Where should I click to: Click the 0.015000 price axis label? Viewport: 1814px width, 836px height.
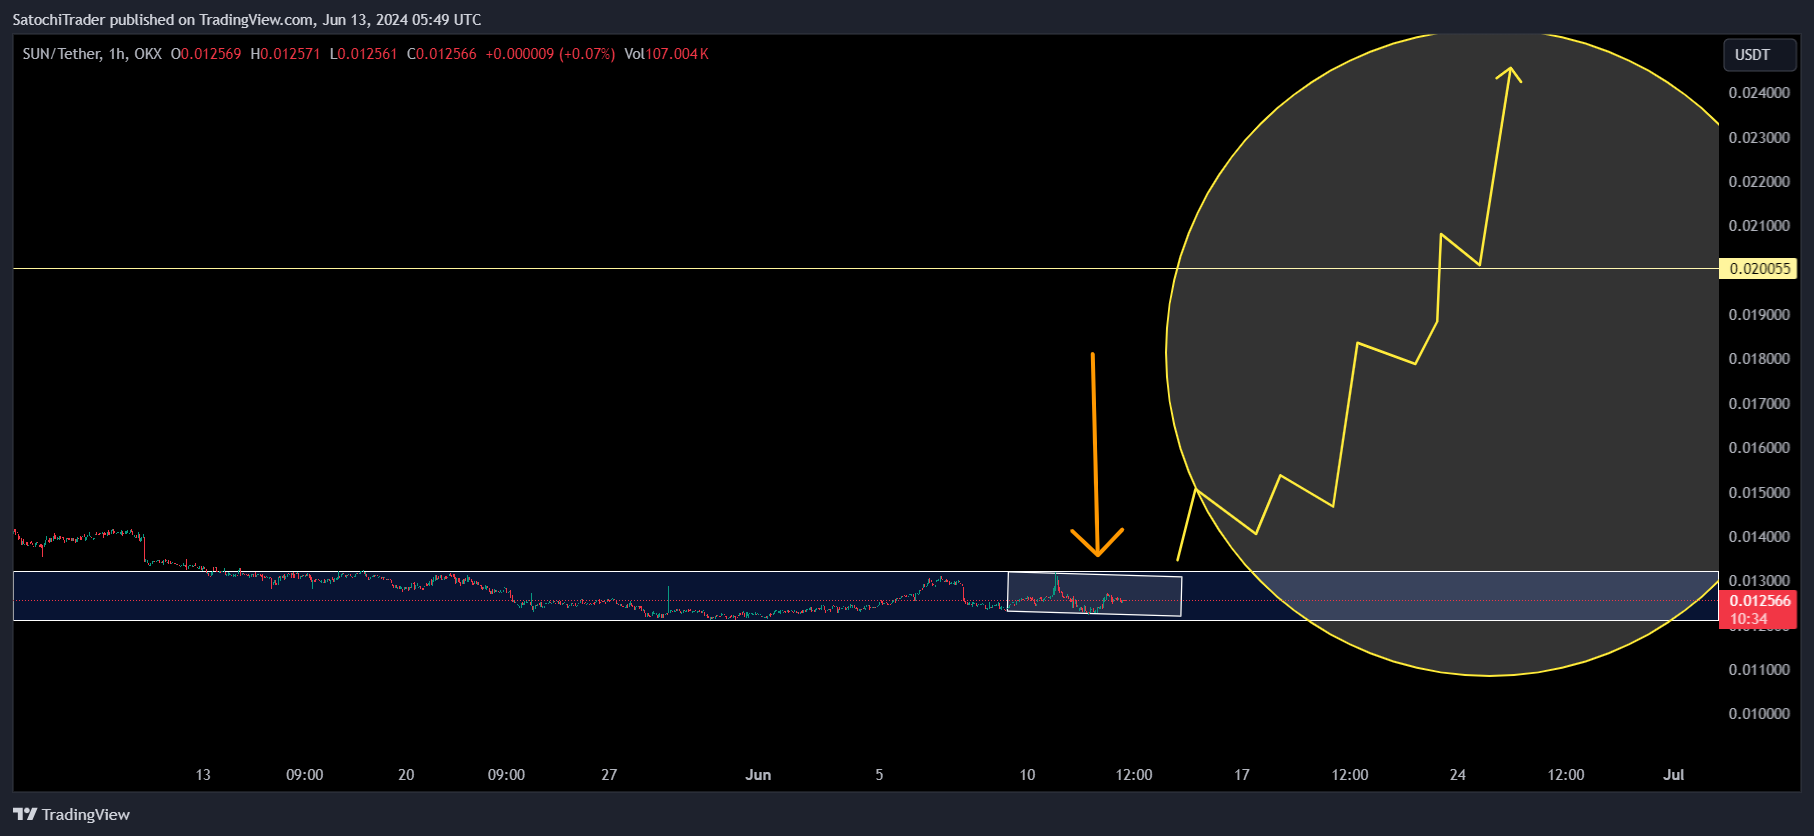point(1759,492)
